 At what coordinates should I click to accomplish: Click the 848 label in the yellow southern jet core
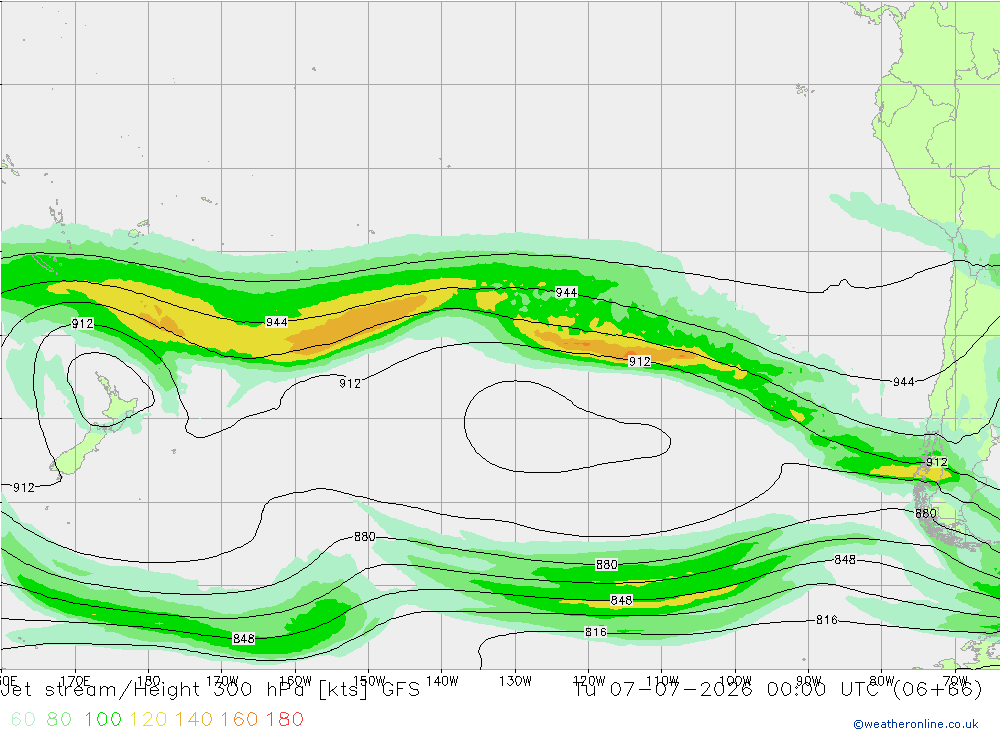click(x=621, y=600)
